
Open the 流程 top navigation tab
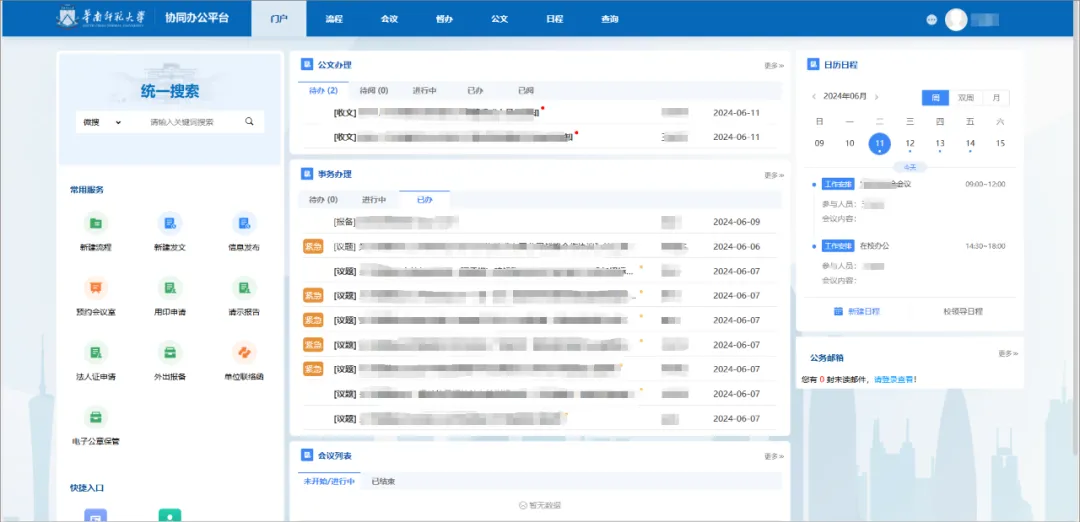(x=334, y=19)
